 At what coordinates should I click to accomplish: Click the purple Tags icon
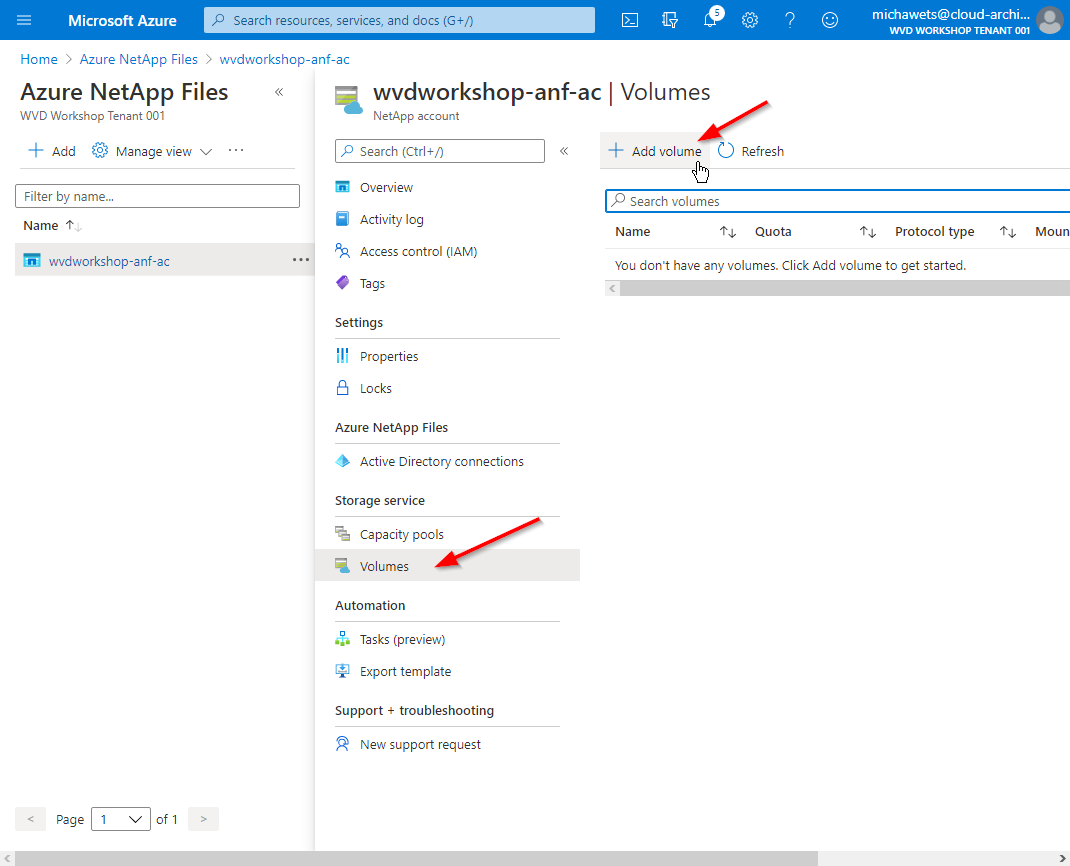(x=343, y=283)
